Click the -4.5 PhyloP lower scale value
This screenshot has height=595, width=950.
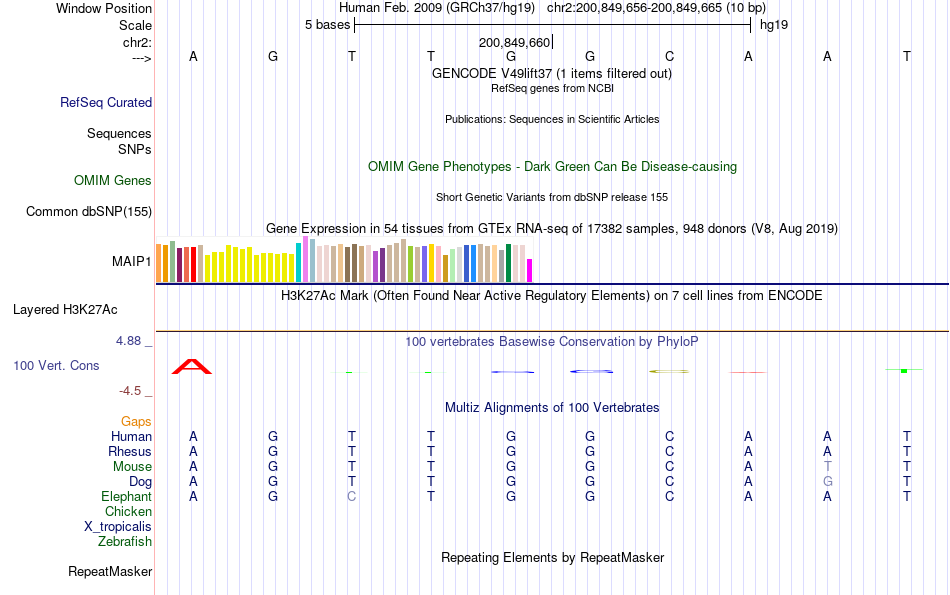(x=130, y=391)
